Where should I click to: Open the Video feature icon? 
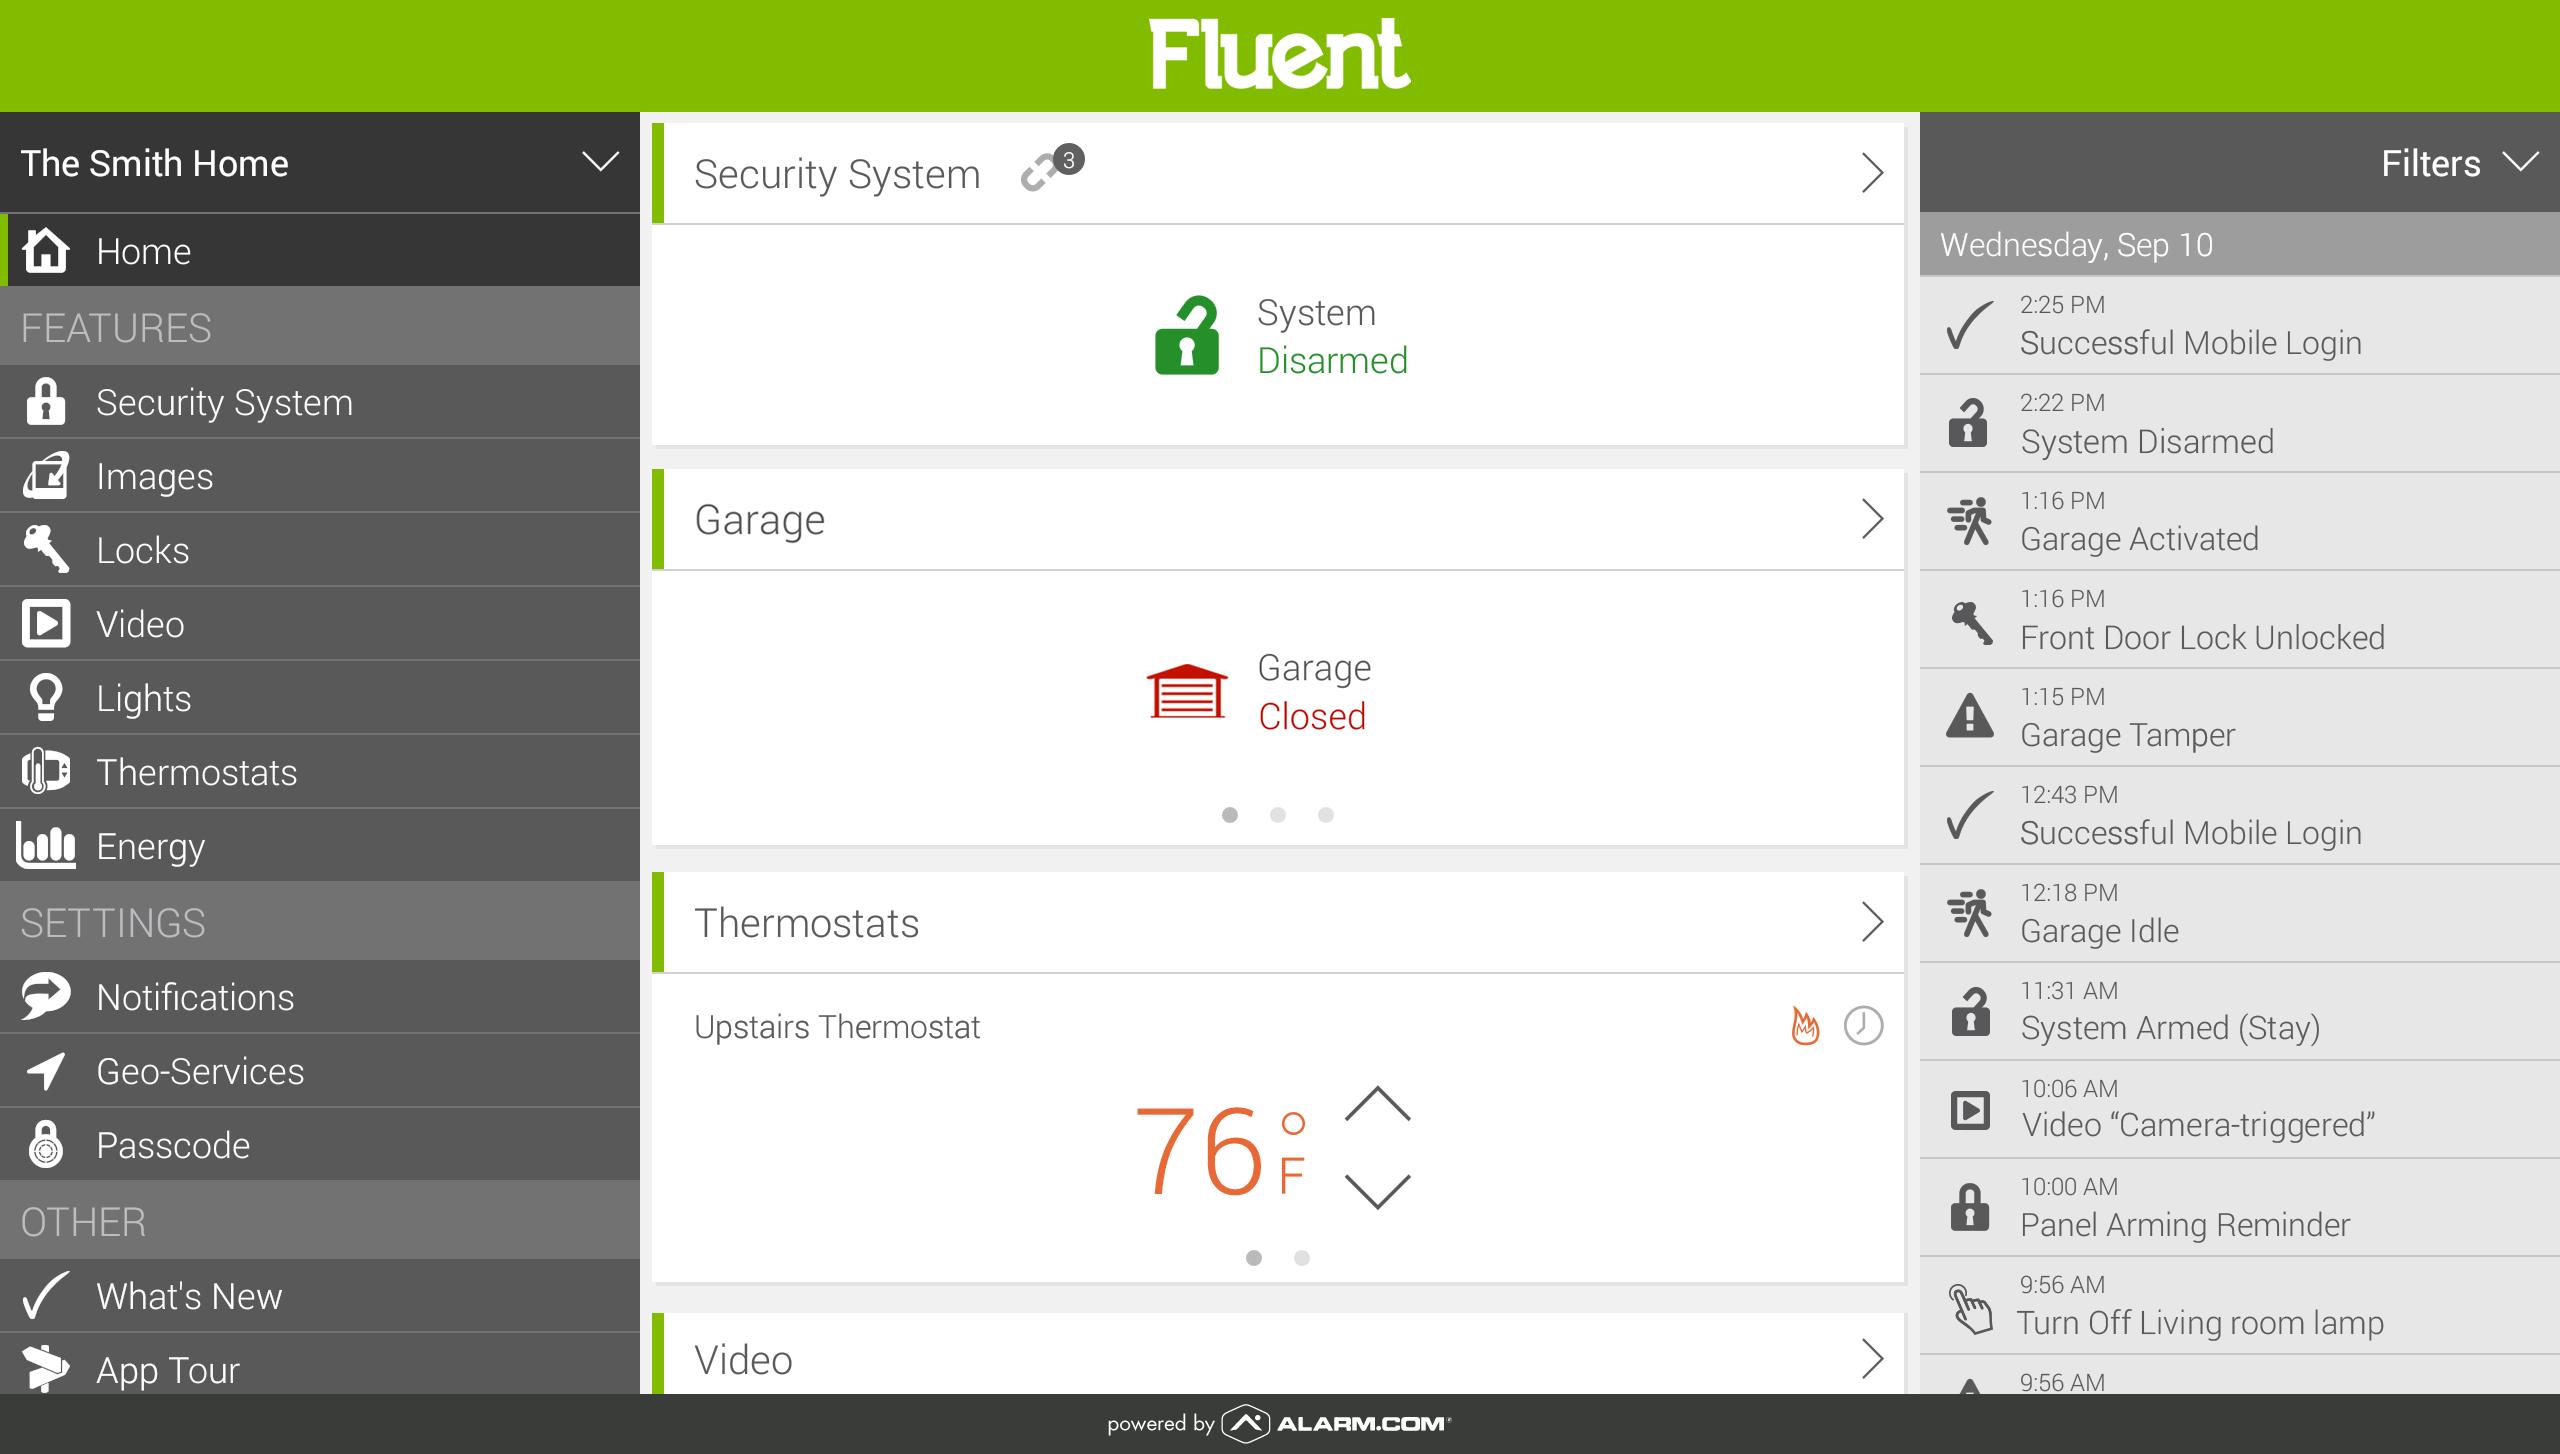(47, 622)
